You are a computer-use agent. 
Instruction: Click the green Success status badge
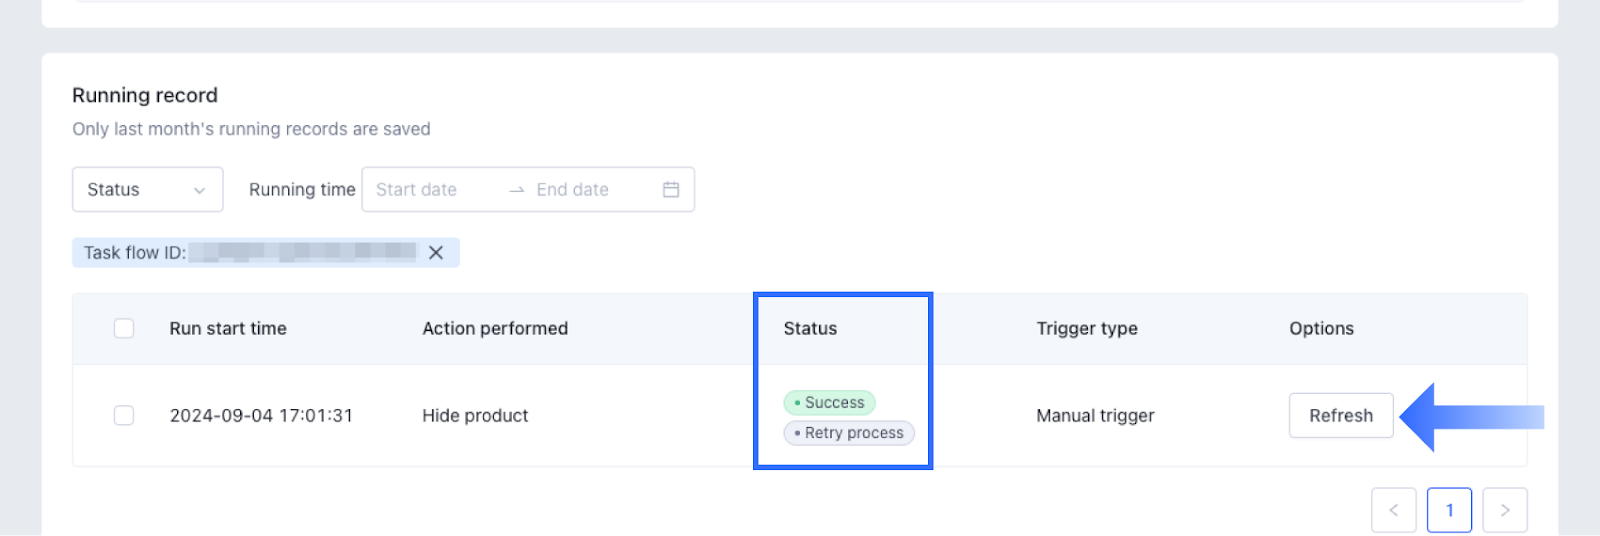[x=829, y=402]
